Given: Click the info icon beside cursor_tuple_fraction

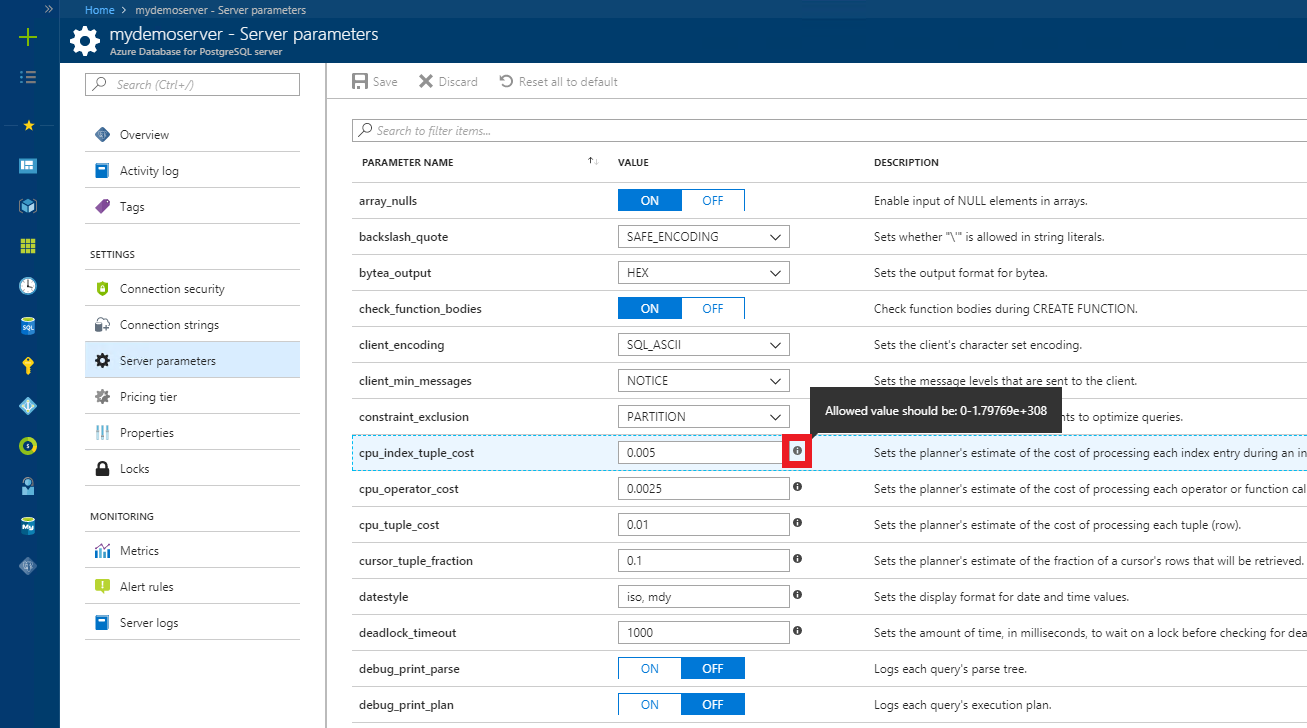Looking at the screenshot, I should [797, 559].
